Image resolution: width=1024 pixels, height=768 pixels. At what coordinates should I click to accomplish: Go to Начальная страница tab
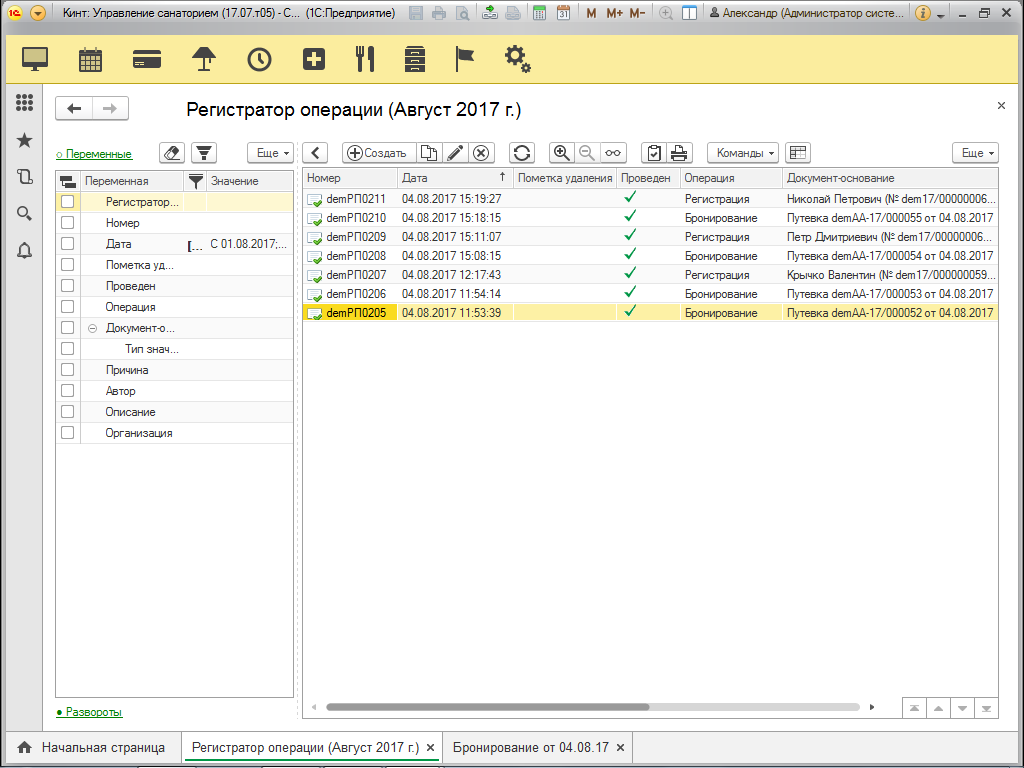click(102, 747)
